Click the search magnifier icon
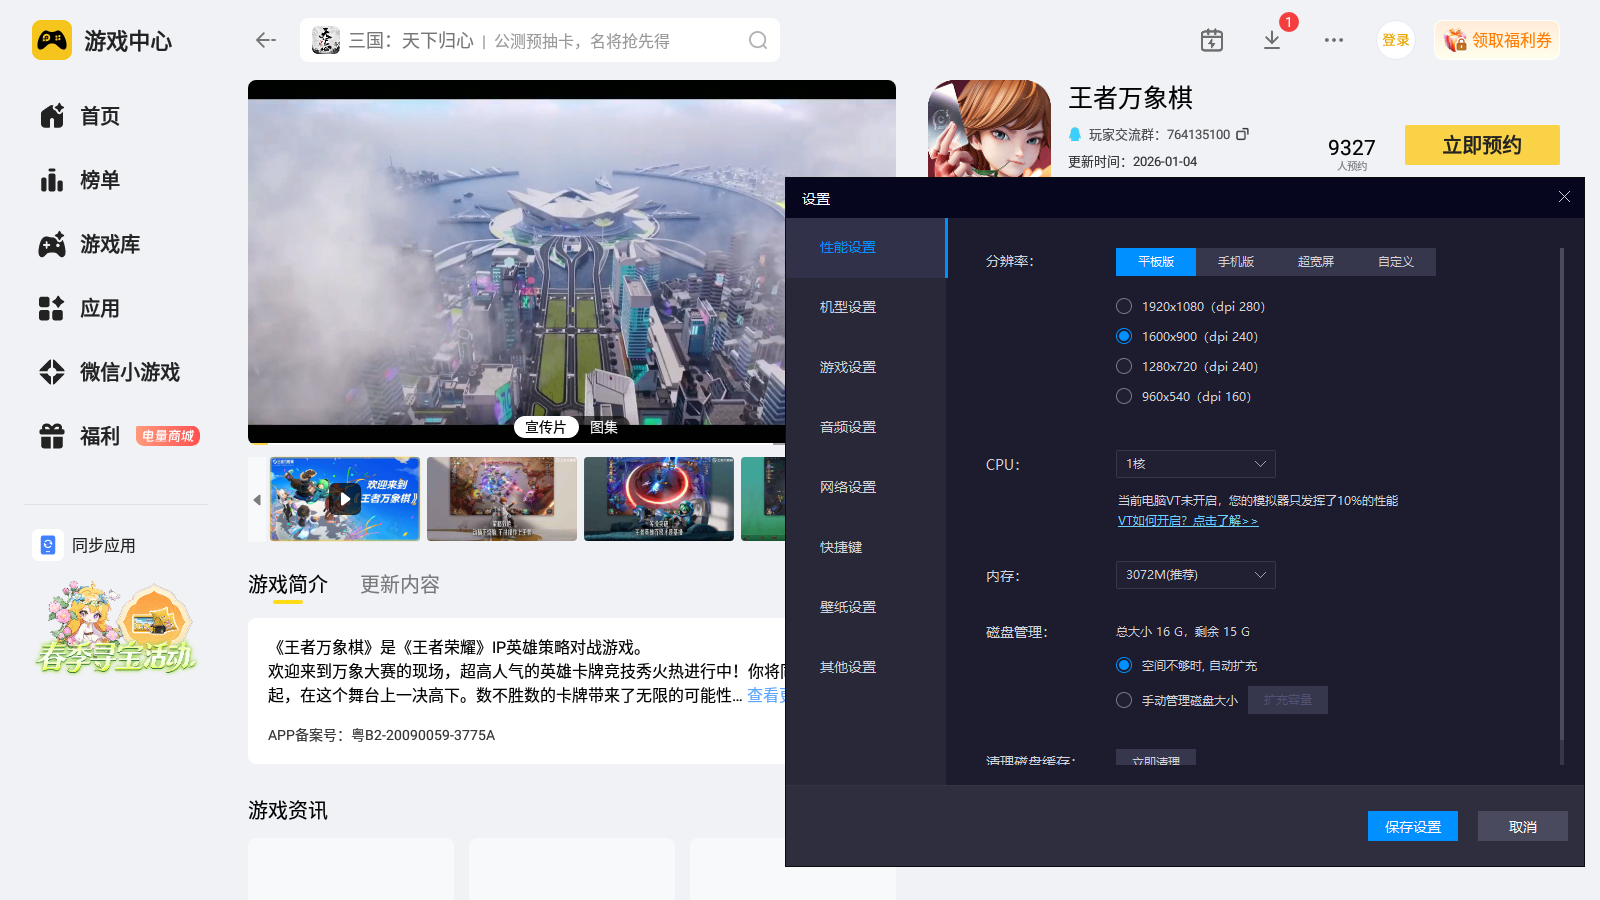The image size is (1600, 900). (758, 40)
